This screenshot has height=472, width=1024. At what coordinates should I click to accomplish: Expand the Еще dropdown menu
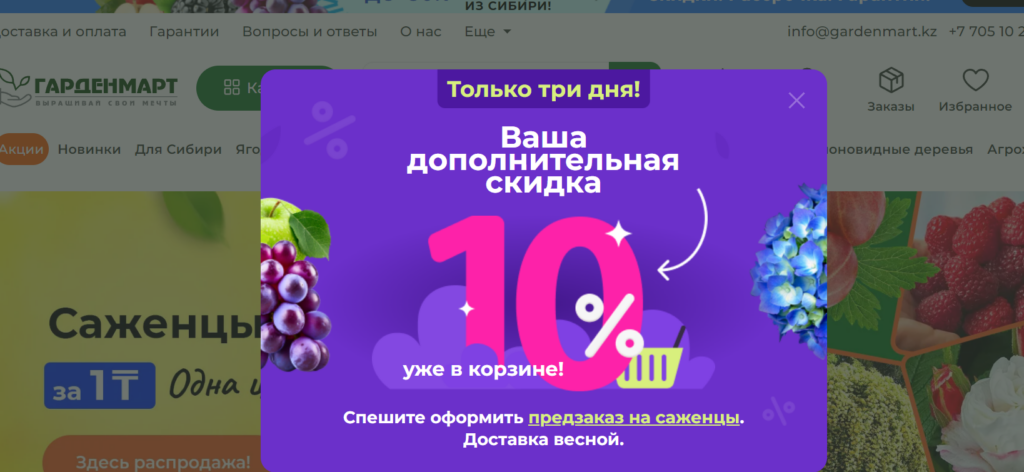[487, 31]
